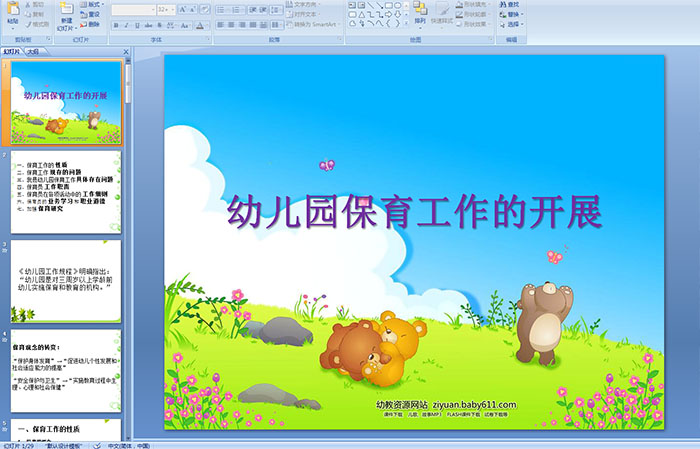Click the Delete (删除) slide icon

pyautogui.click(x=83, y=24)
